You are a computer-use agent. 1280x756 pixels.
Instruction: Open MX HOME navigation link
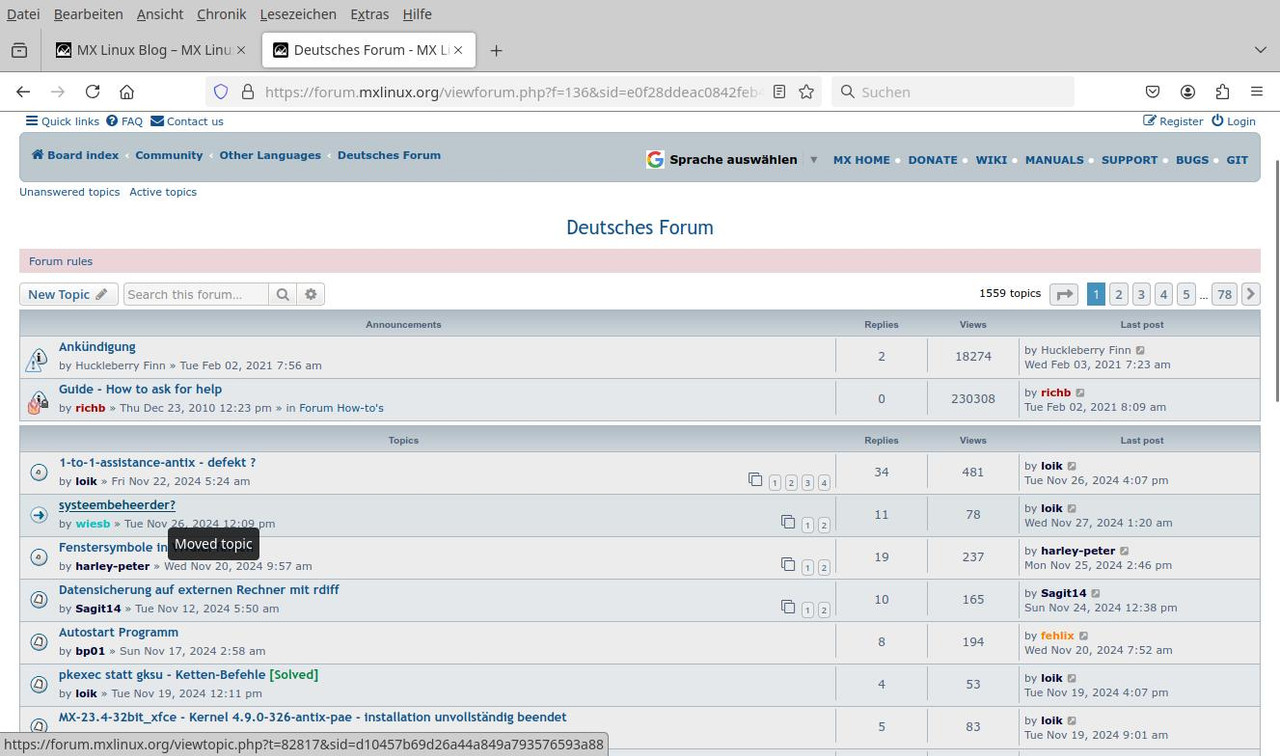pos(861,160)
